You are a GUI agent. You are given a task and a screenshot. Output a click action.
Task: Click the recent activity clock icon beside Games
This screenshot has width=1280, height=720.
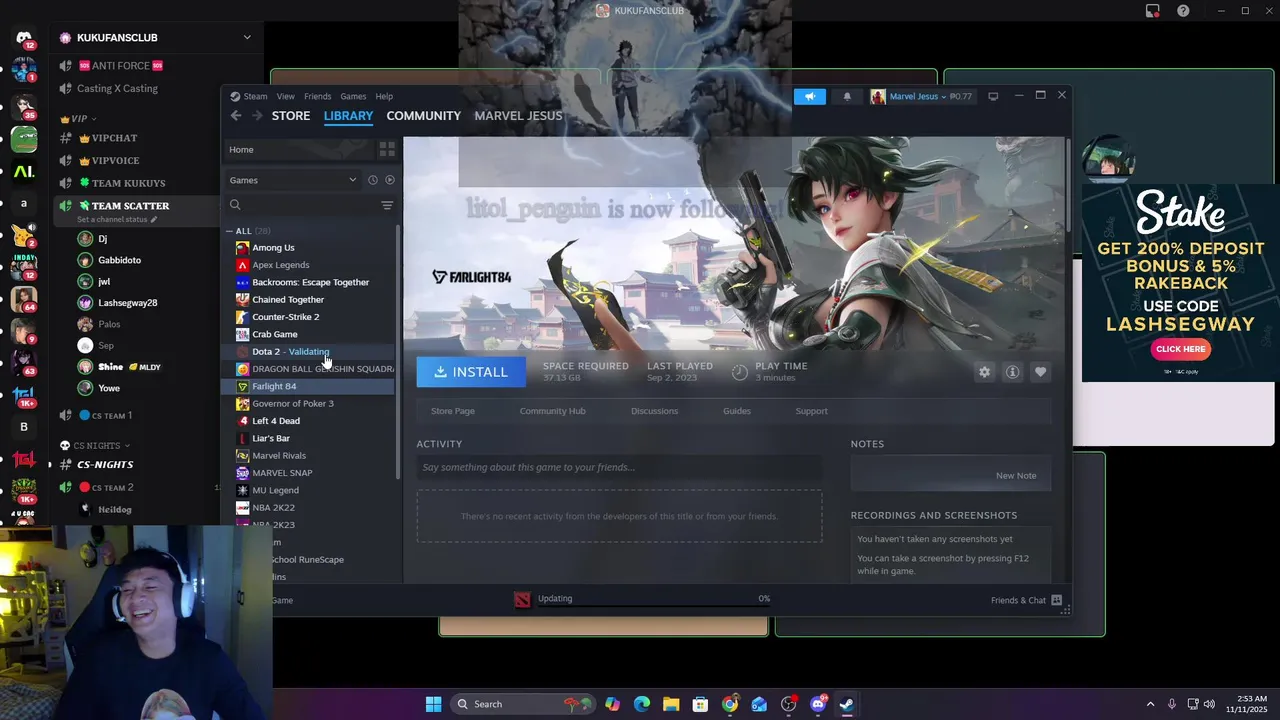click(x=372, y=180)
